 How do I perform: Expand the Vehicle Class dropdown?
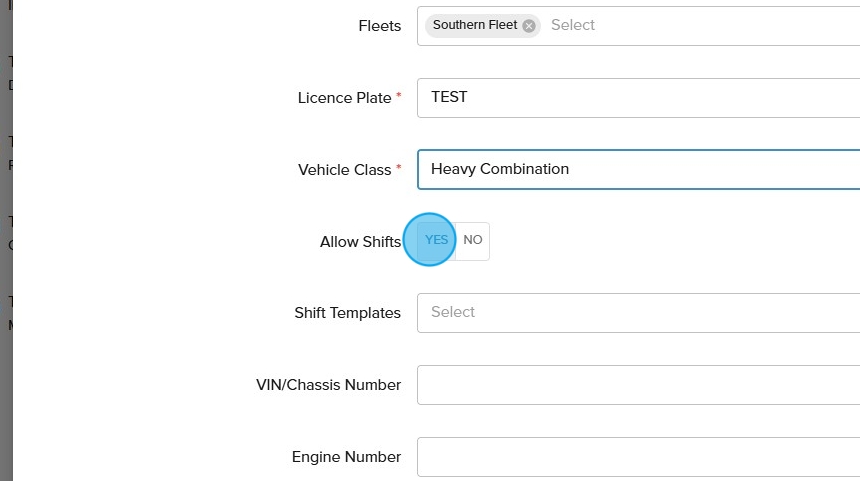[638, 170]
